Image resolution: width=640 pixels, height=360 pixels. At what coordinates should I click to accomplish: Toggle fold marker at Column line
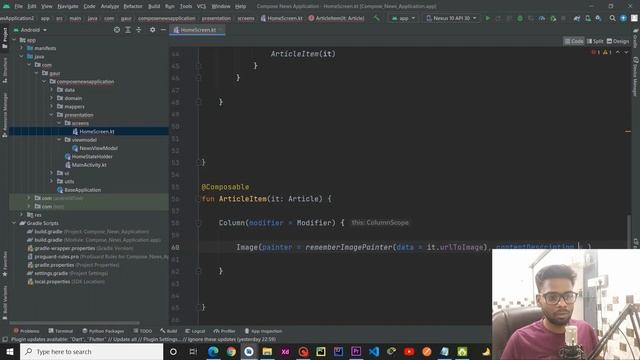(x=198, y=223)
